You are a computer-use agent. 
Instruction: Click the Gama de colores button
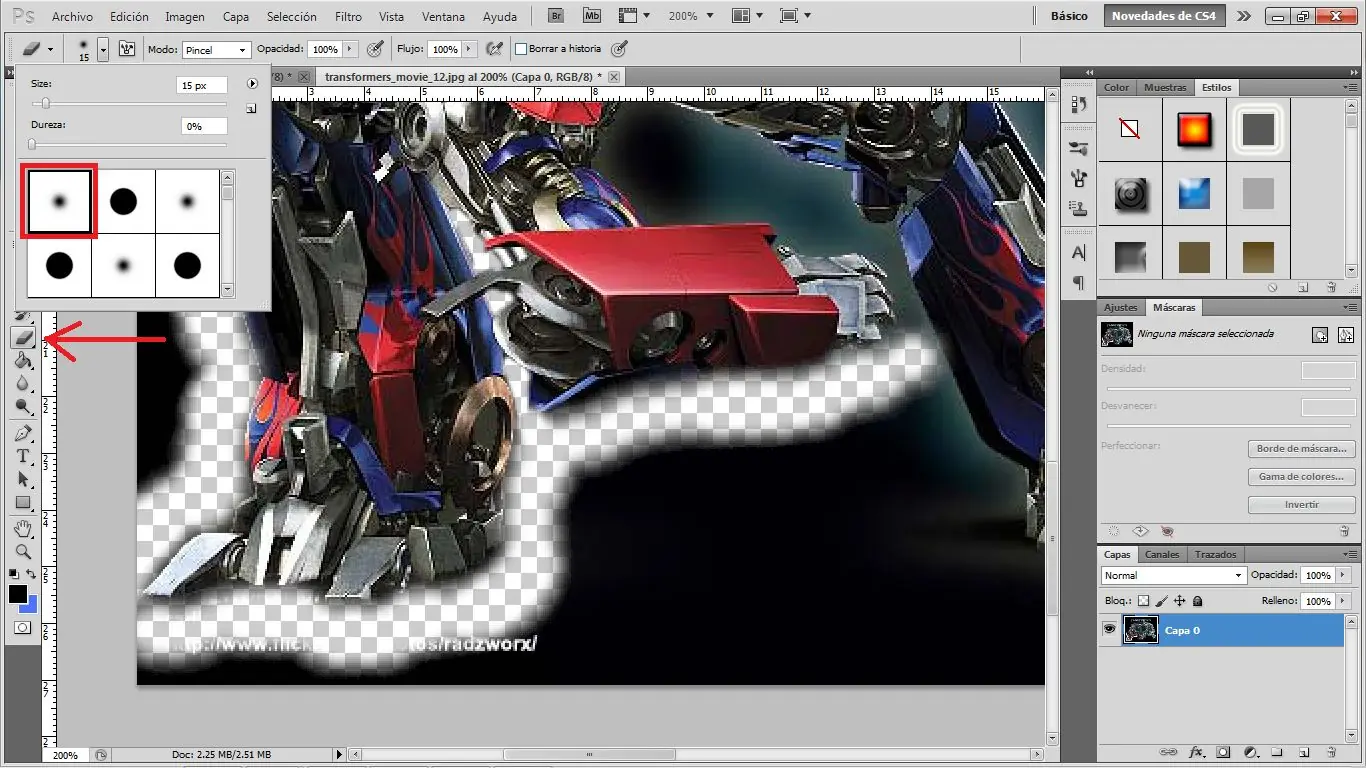click(1302, 477)
